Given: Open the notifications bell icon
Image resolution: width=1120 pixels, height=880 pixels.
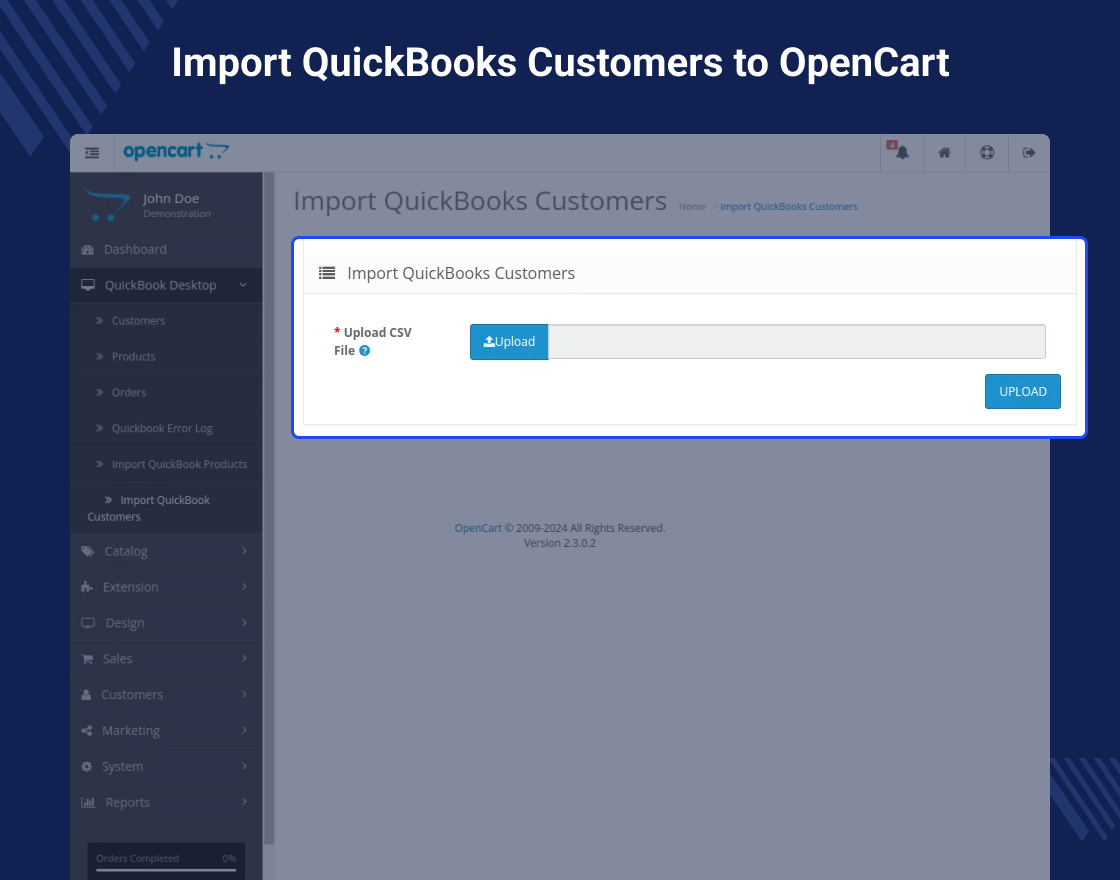Looking at the screenshot, I should point(902,152).
